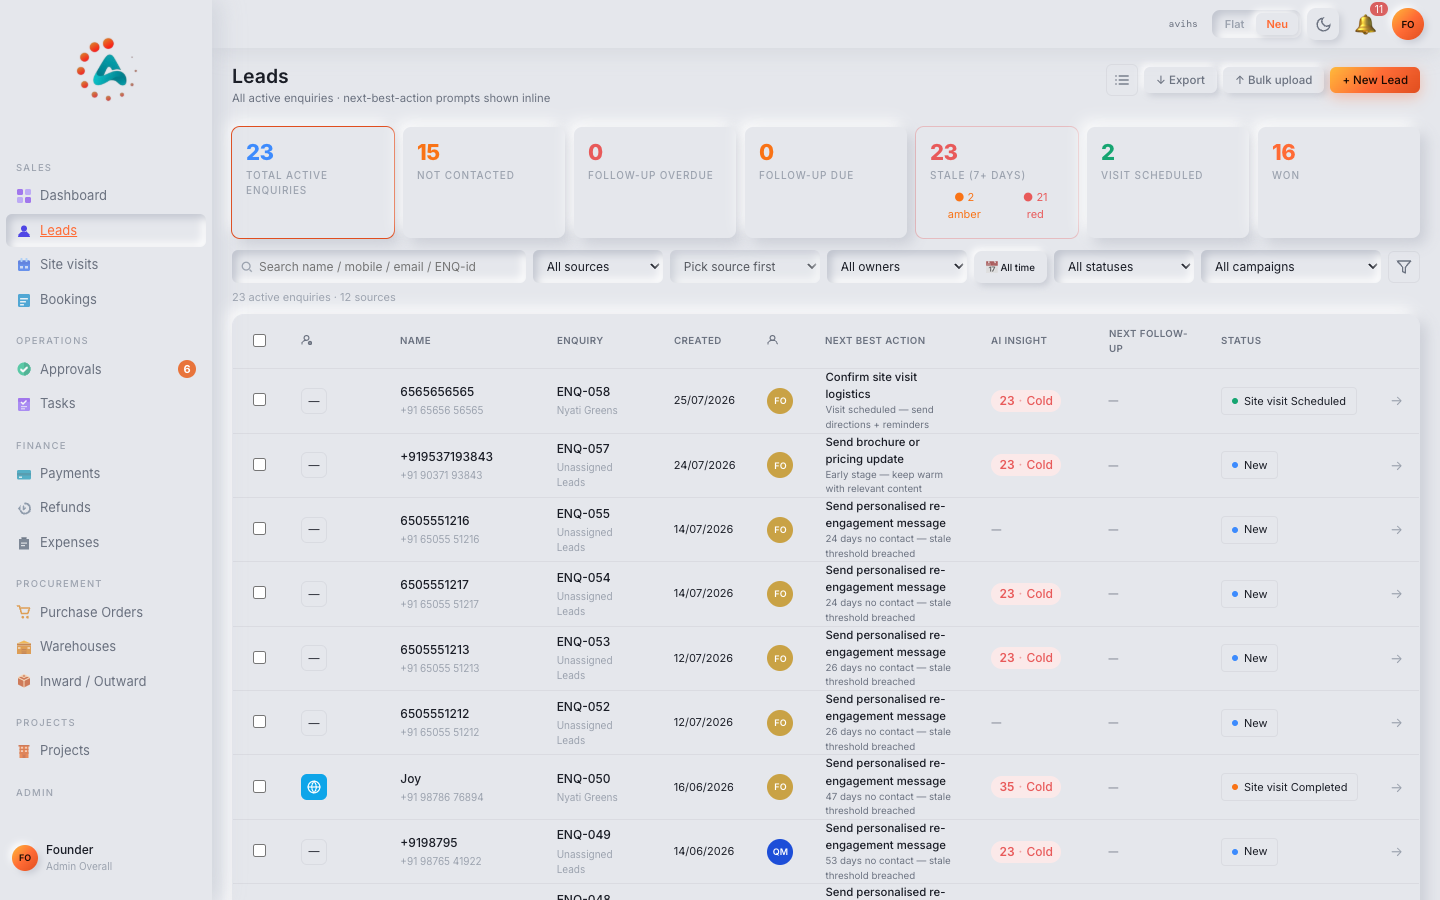This screenshot has height=900, width=1440.
Task: Open Pick source first dropdown
Action: (x=745, y=267)
